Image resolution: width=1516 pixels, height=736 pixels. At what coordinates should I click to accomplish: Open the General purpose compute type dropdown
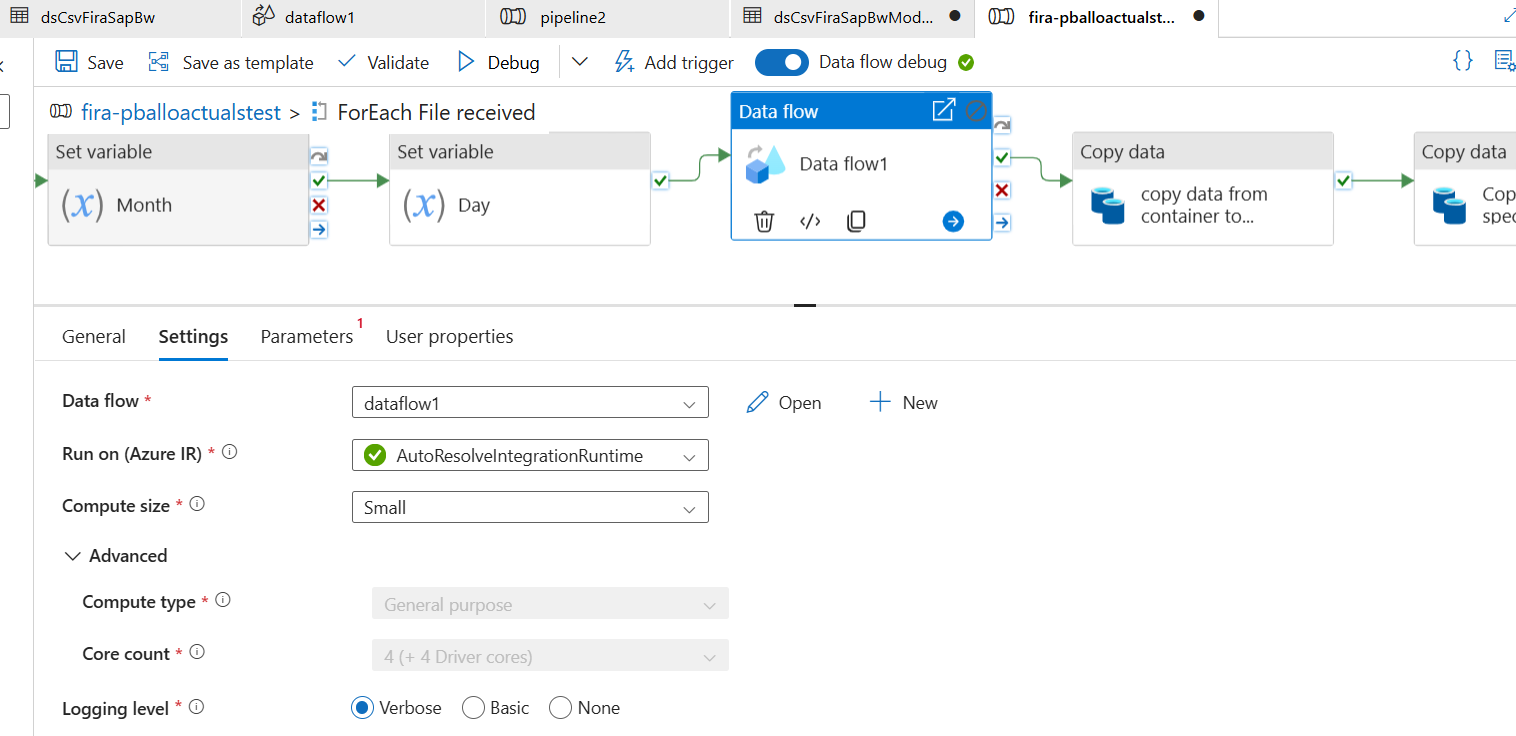(550, 604)
